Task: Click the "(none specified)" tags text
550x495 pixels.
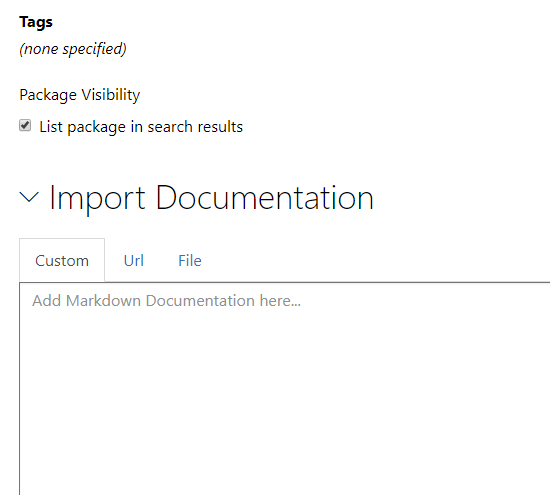Action: click(x=73, y=49)
